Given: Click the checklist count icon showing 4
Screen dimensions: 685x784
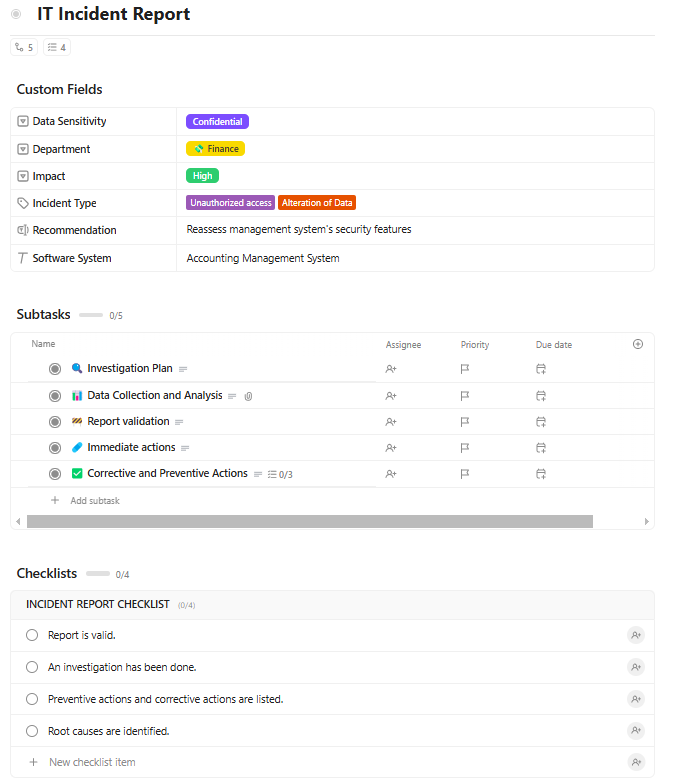Looking at the screenshot, I should point(57,47).
